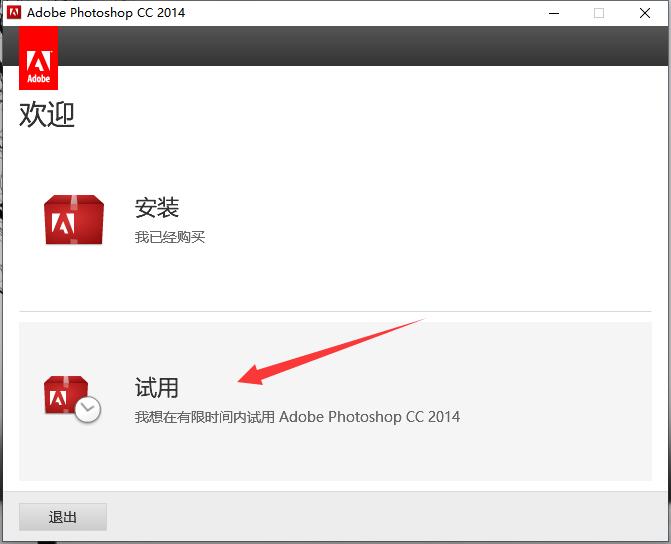The height and width of the screenshot is (544, 671).
Task: Close the Photoshop installer window
Action: (x=645, y=13)
